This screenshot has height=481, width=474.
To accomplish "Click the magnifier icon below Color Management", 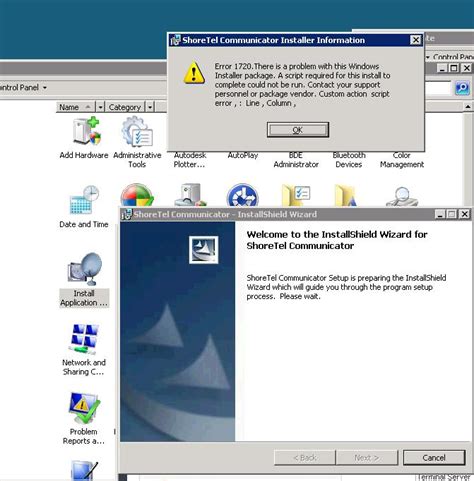I will click(x=402, y=196).
